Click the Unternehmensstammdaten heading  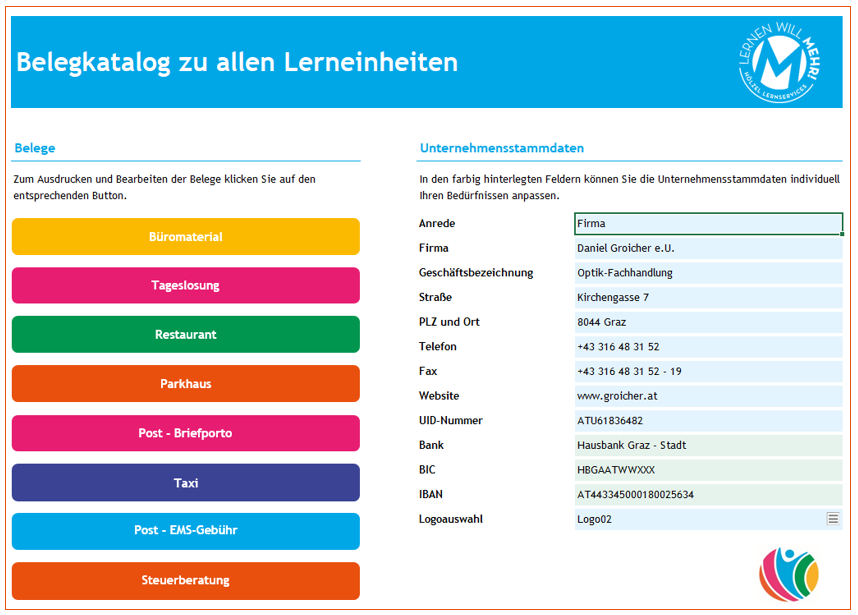point(502,148)
